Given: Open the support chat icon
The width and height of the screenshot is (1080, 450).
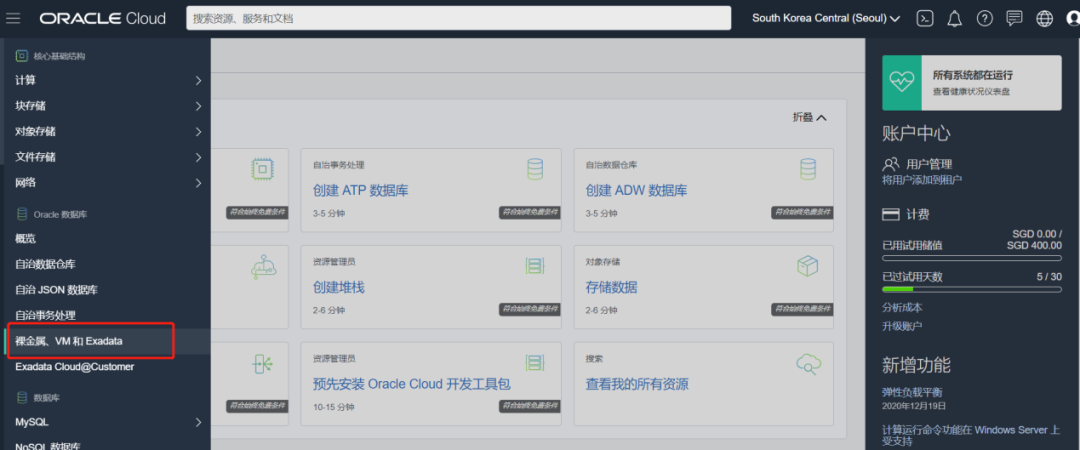Looking at the screenshot, I should (1014, 19).
